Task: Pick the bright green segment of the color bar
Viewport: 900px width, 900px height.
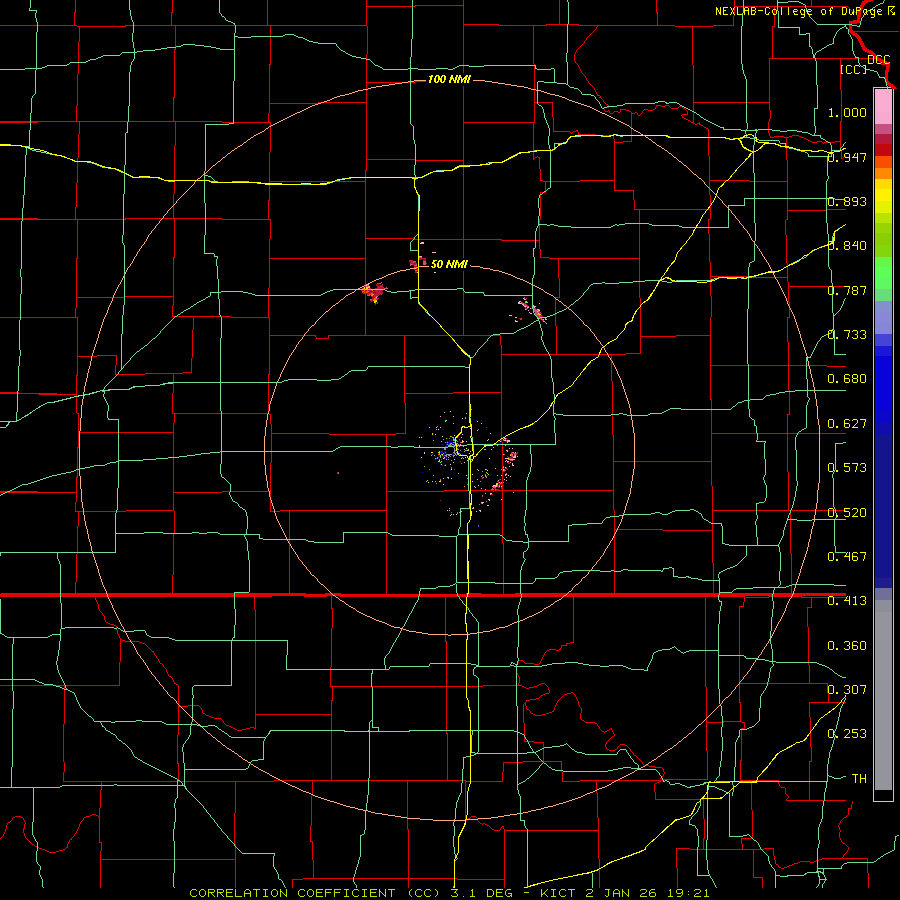Action: pyautogui.click(x=883, y=273)
